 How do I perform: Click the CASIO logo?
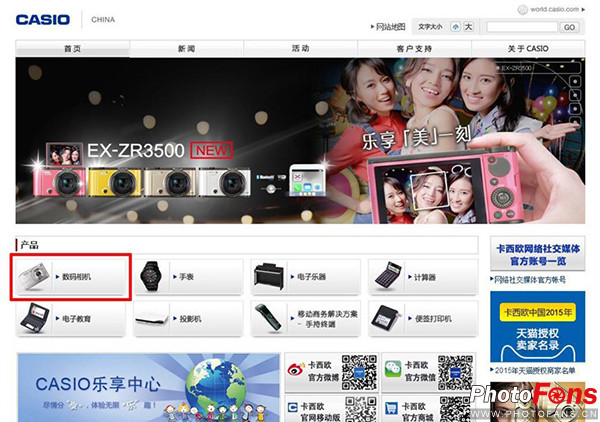(x=43, y=20)
